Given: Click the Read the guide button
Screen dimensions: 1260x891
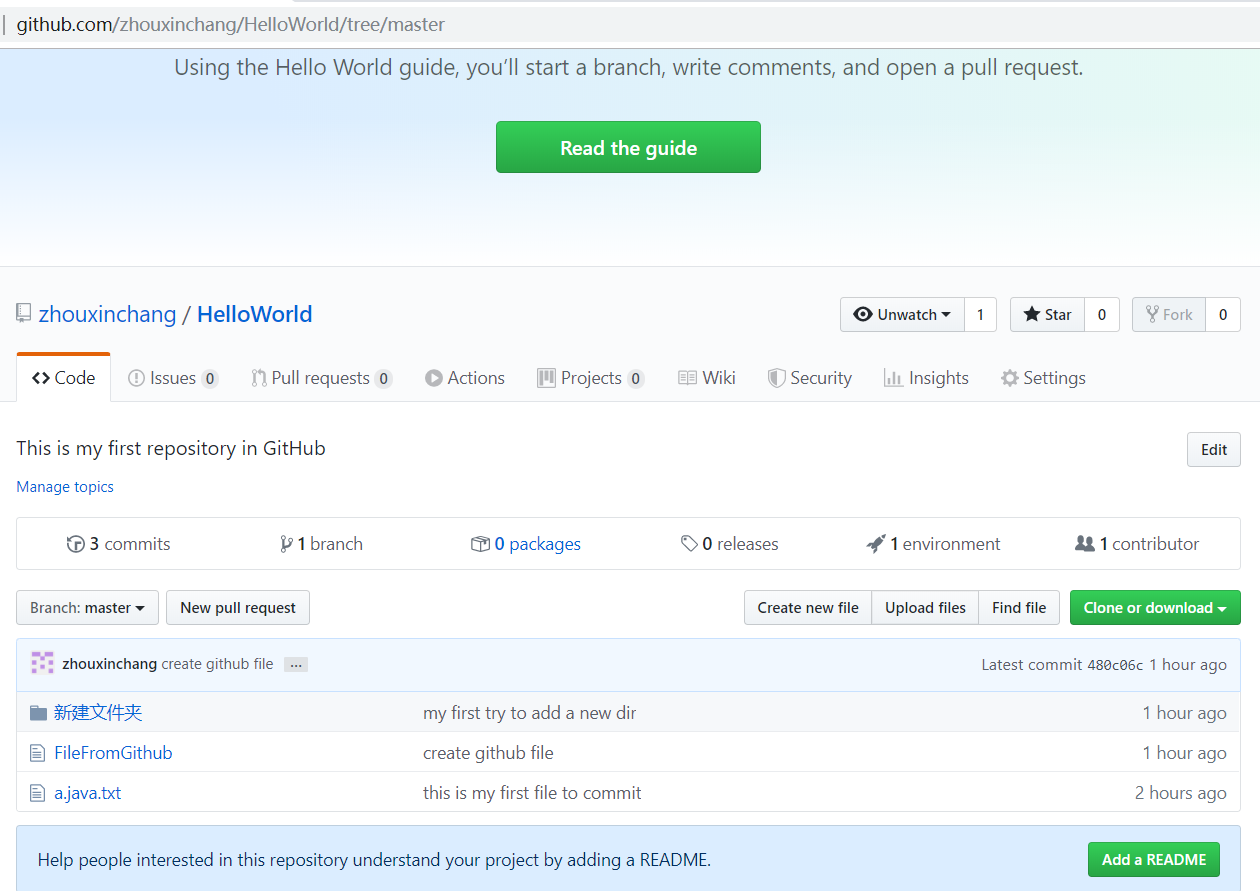Looking at the screenshot, I should coord(628,147).
